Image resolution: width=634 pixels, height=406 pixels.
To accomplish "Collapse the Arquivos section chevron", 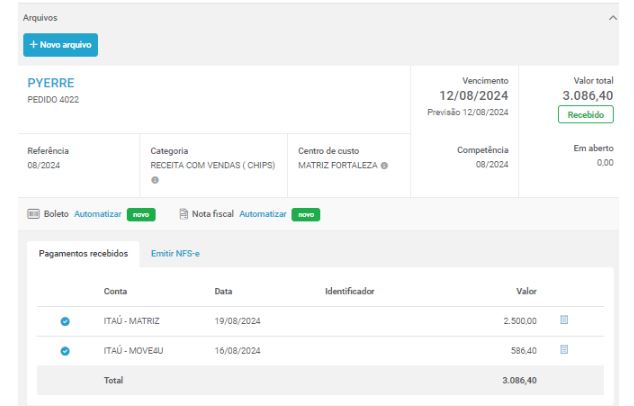I will click(613, 18).
